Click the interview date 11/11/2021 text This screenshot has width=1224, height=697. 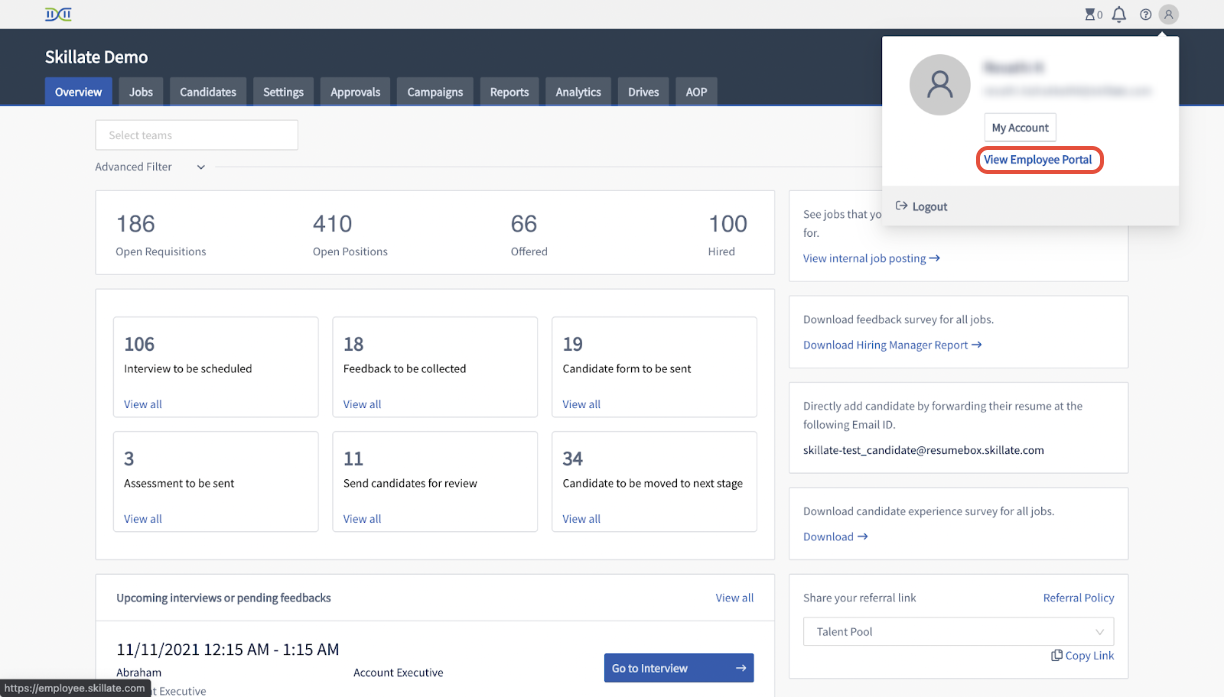click(227, 650)
